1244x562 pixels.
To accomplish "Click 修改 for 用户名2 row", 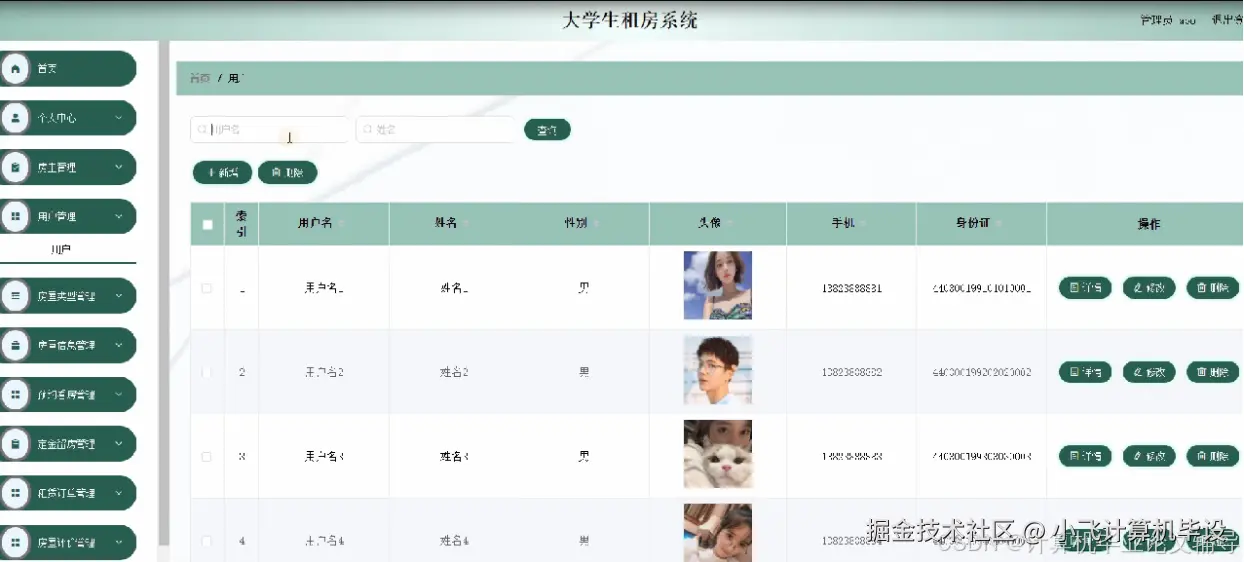I will [1149, 372].
